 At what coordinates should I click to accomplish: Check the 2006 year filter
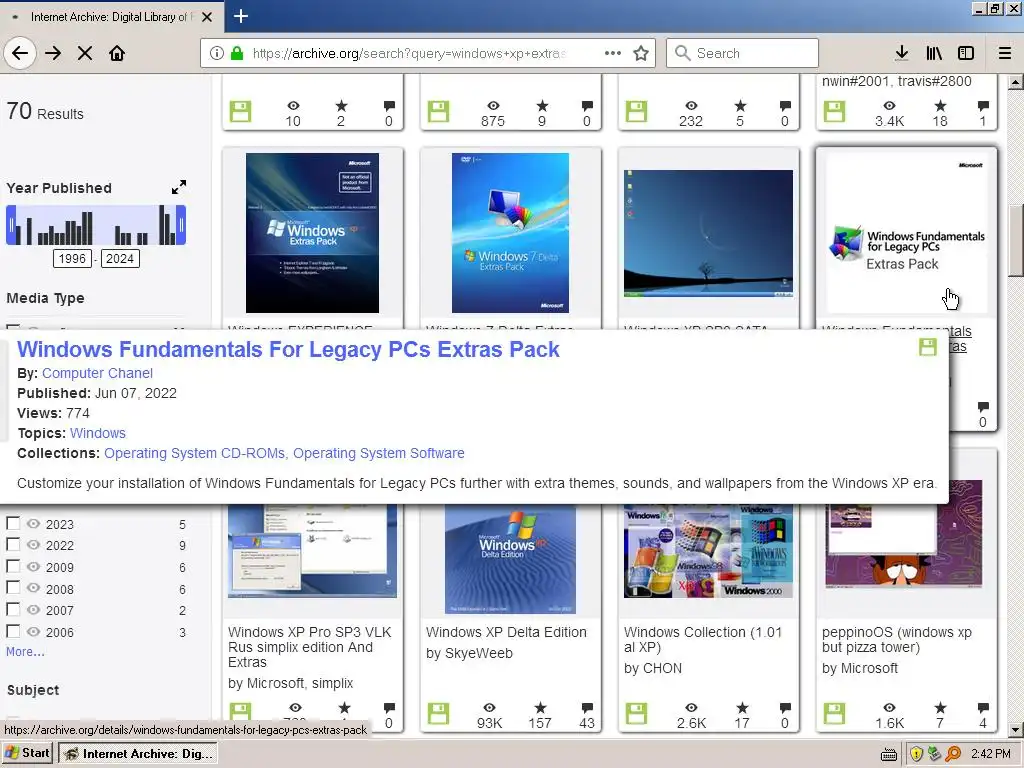[x=12, y=631]
